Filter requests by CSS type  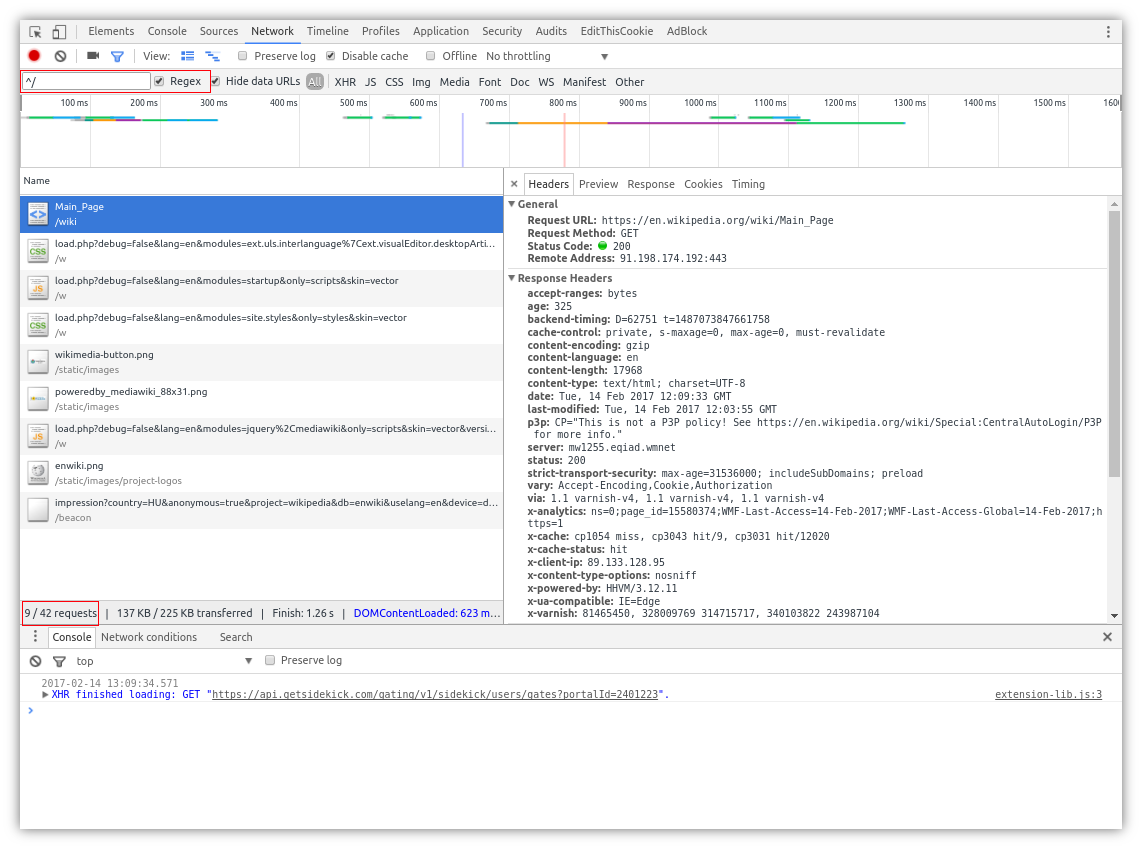(394, 82)
